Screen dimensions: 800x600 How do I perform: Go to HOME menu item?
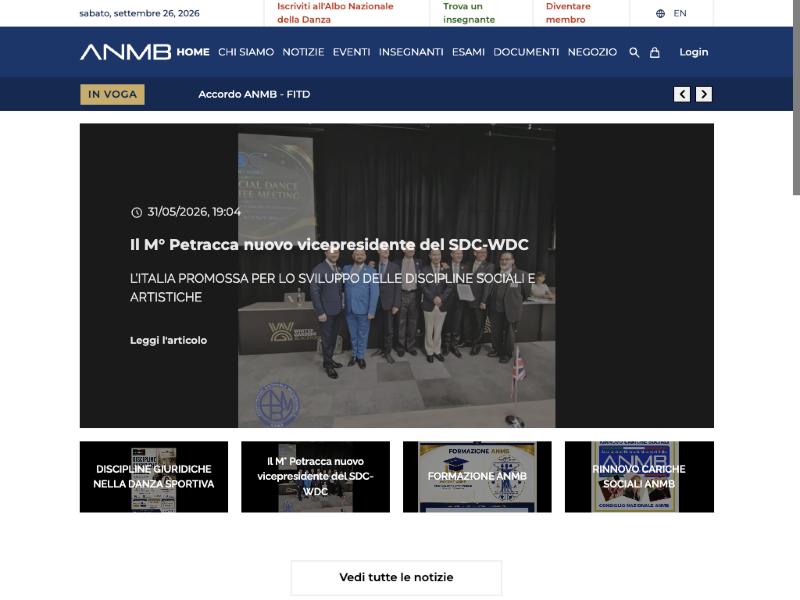pos(193,52)
